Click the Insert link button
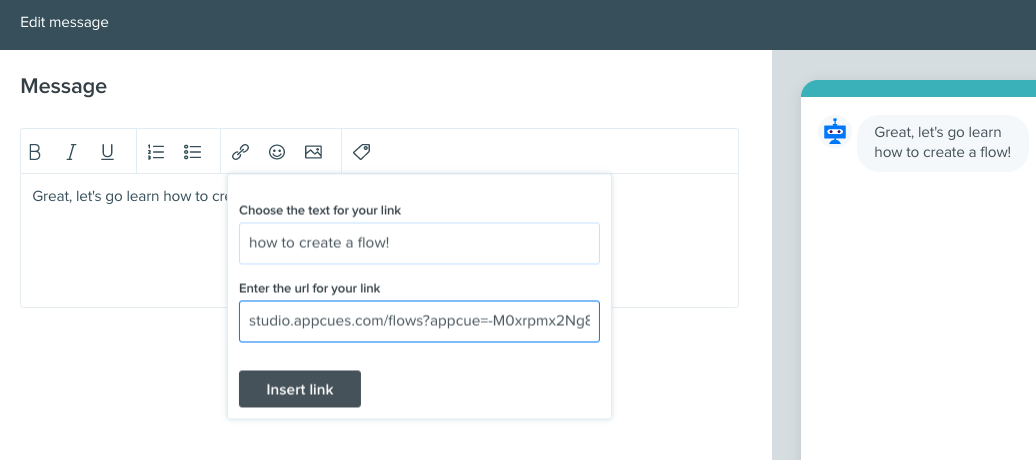This screenshot has height=460, width=1036. click(x=300, y=389)
